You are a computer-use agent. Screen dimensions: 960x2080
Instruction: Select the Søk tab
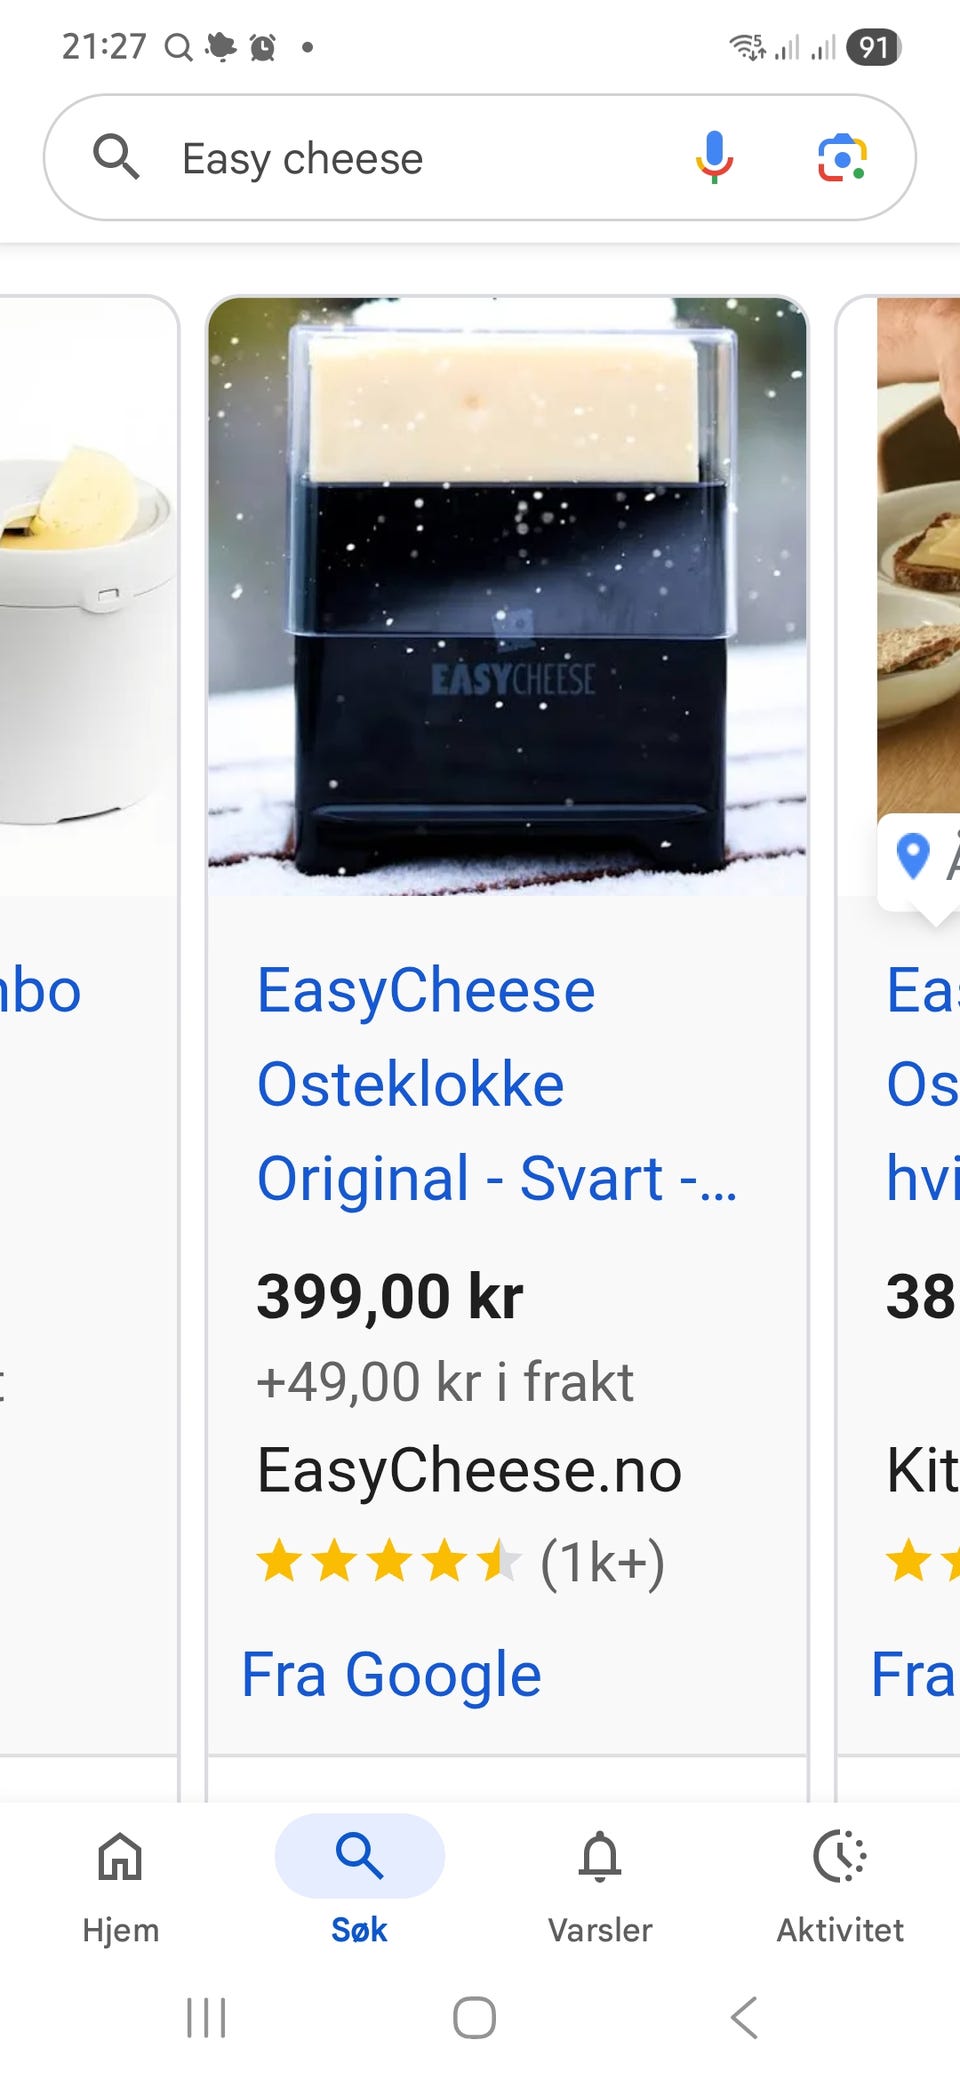pyautogui.click(x=359, y=1887)
